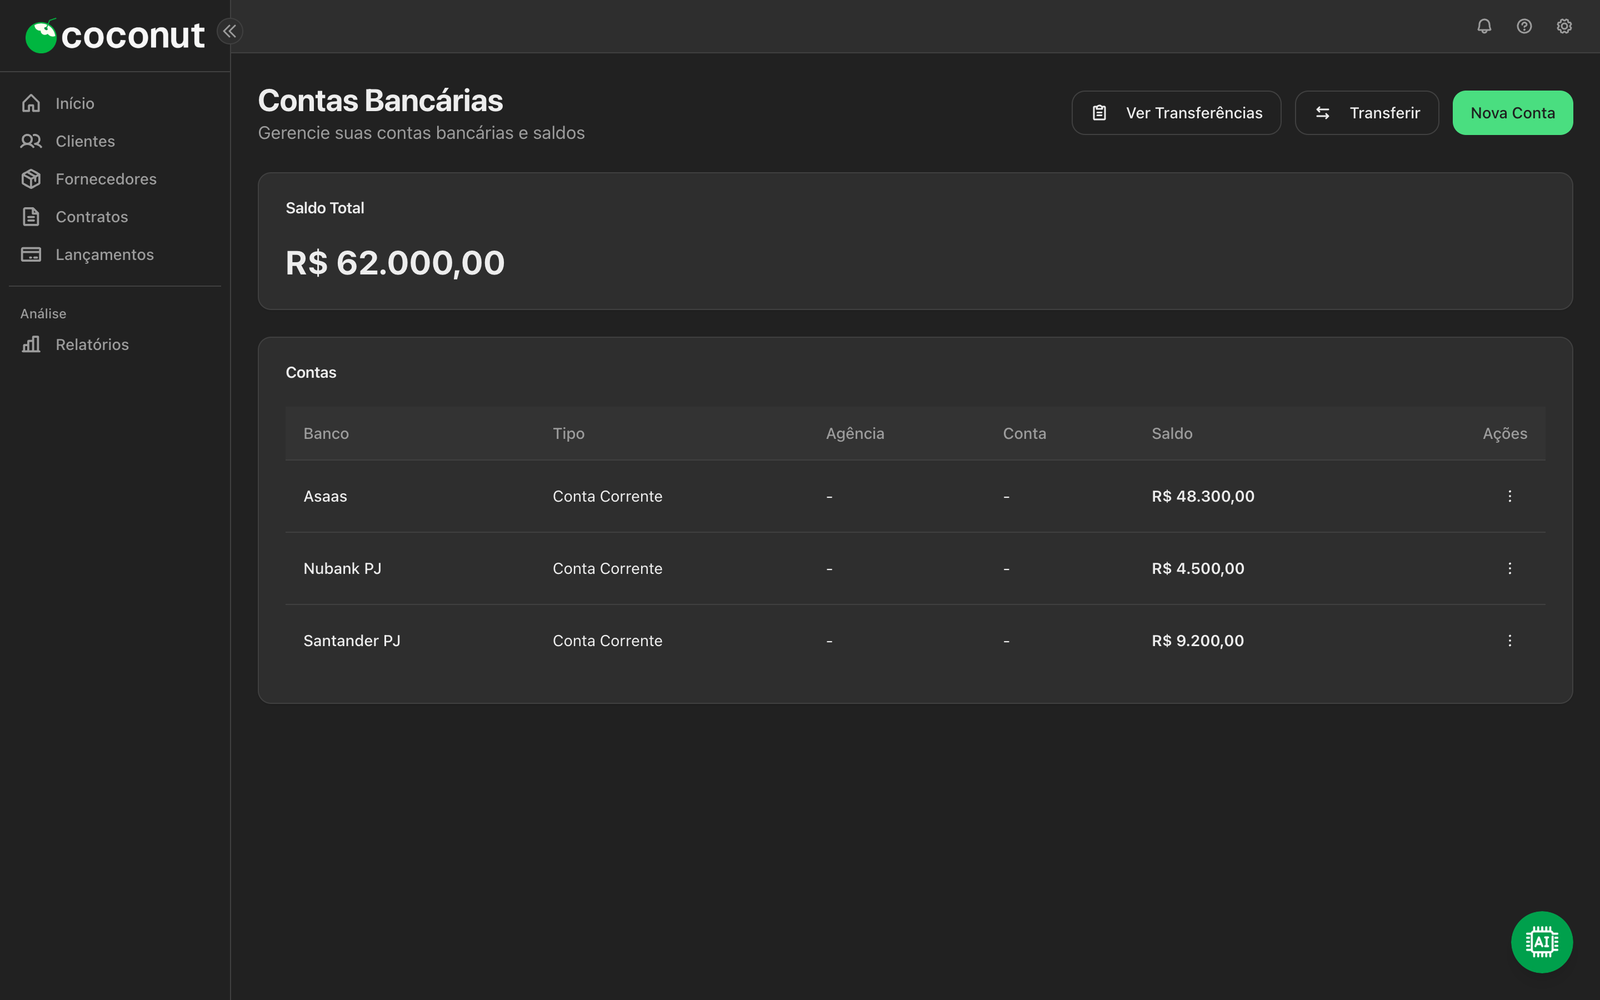Open settings gear icon
Screen dimensions: 1600x1000
pos(1564,26)
